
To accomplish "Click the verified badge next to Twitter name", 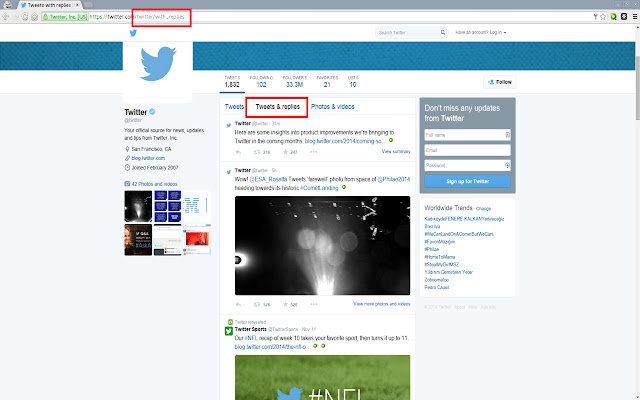I will point(152,112).
